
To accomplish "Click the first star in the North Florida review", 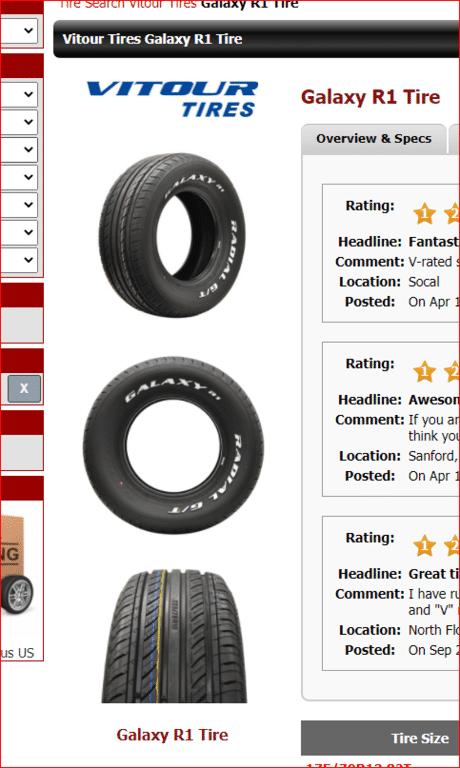I will coord(424,546).
